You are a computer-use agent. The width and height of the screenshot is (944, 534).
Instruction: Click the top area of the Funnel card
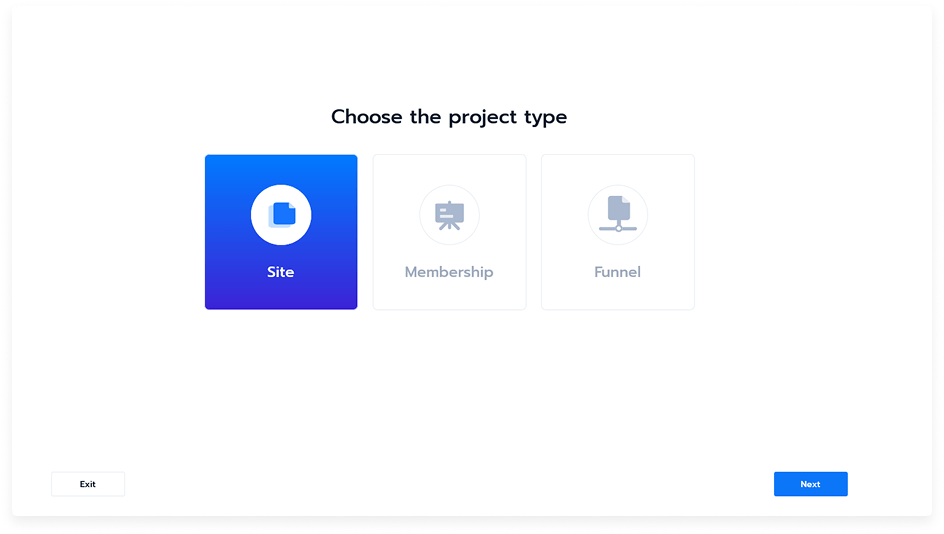[x=617, y=167]
